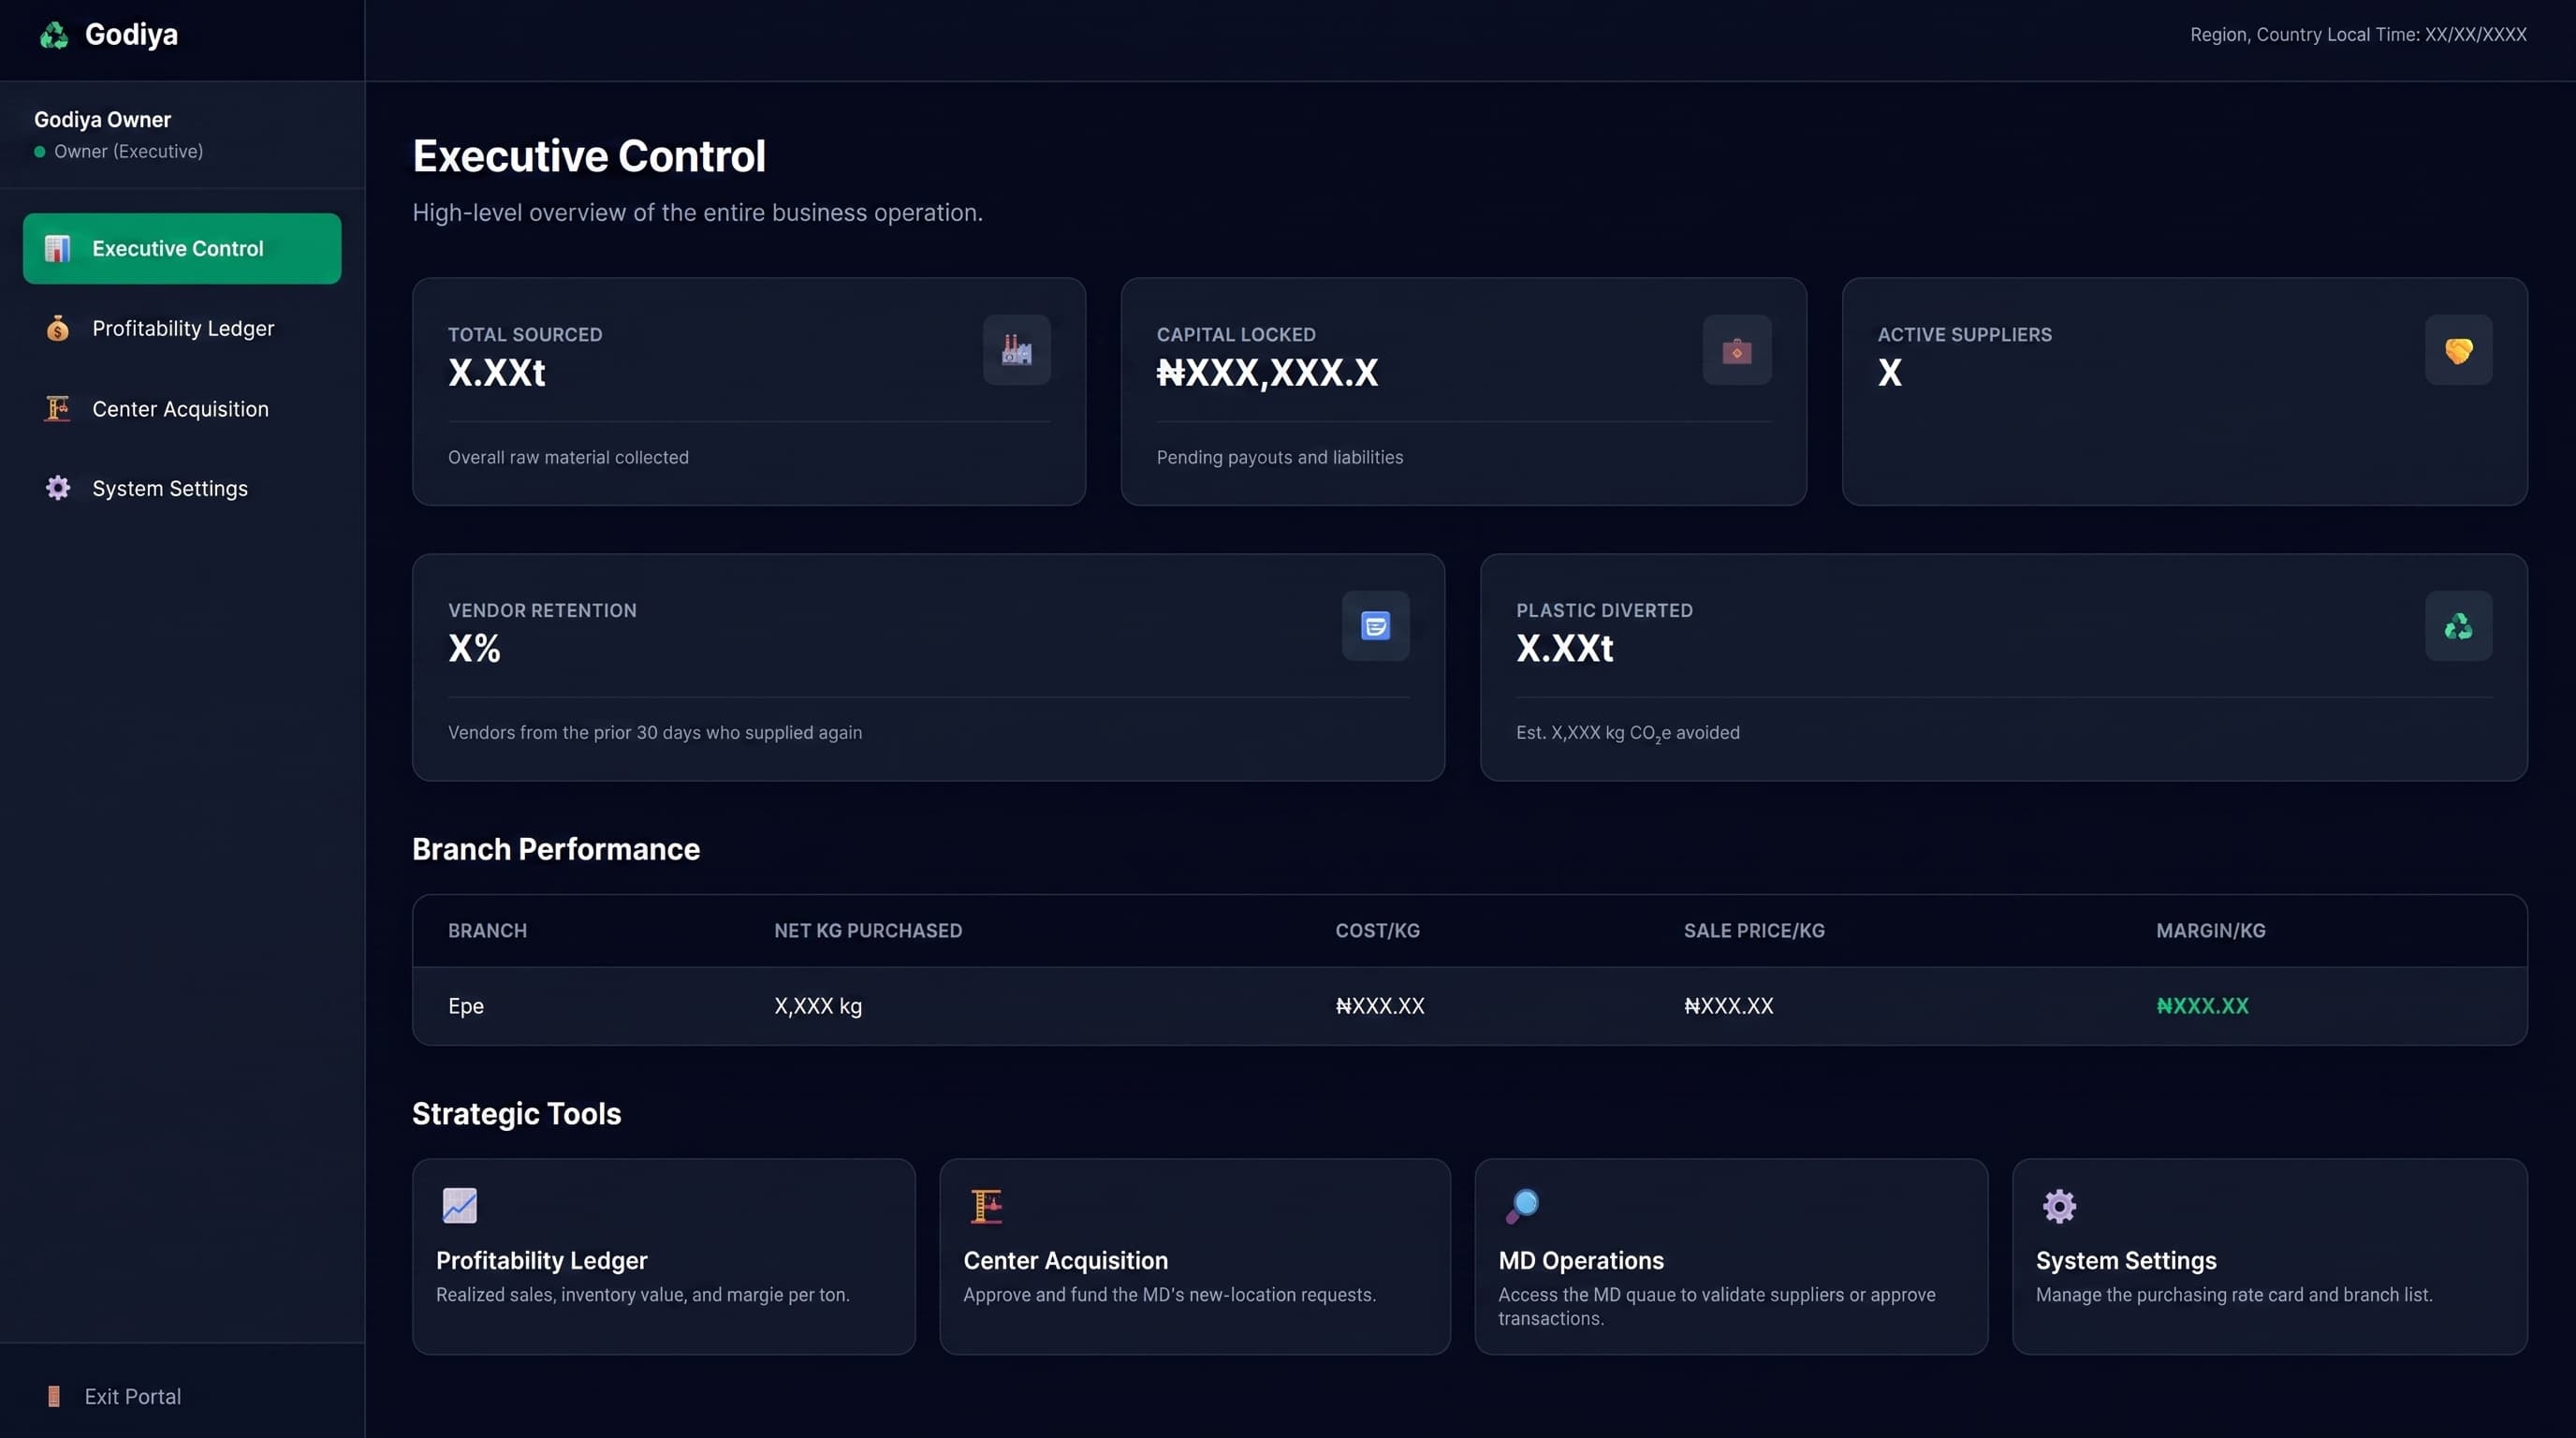2576x1438 pixels.
Task: Click Exit Portal link
Action: [x=132, y=1396]
